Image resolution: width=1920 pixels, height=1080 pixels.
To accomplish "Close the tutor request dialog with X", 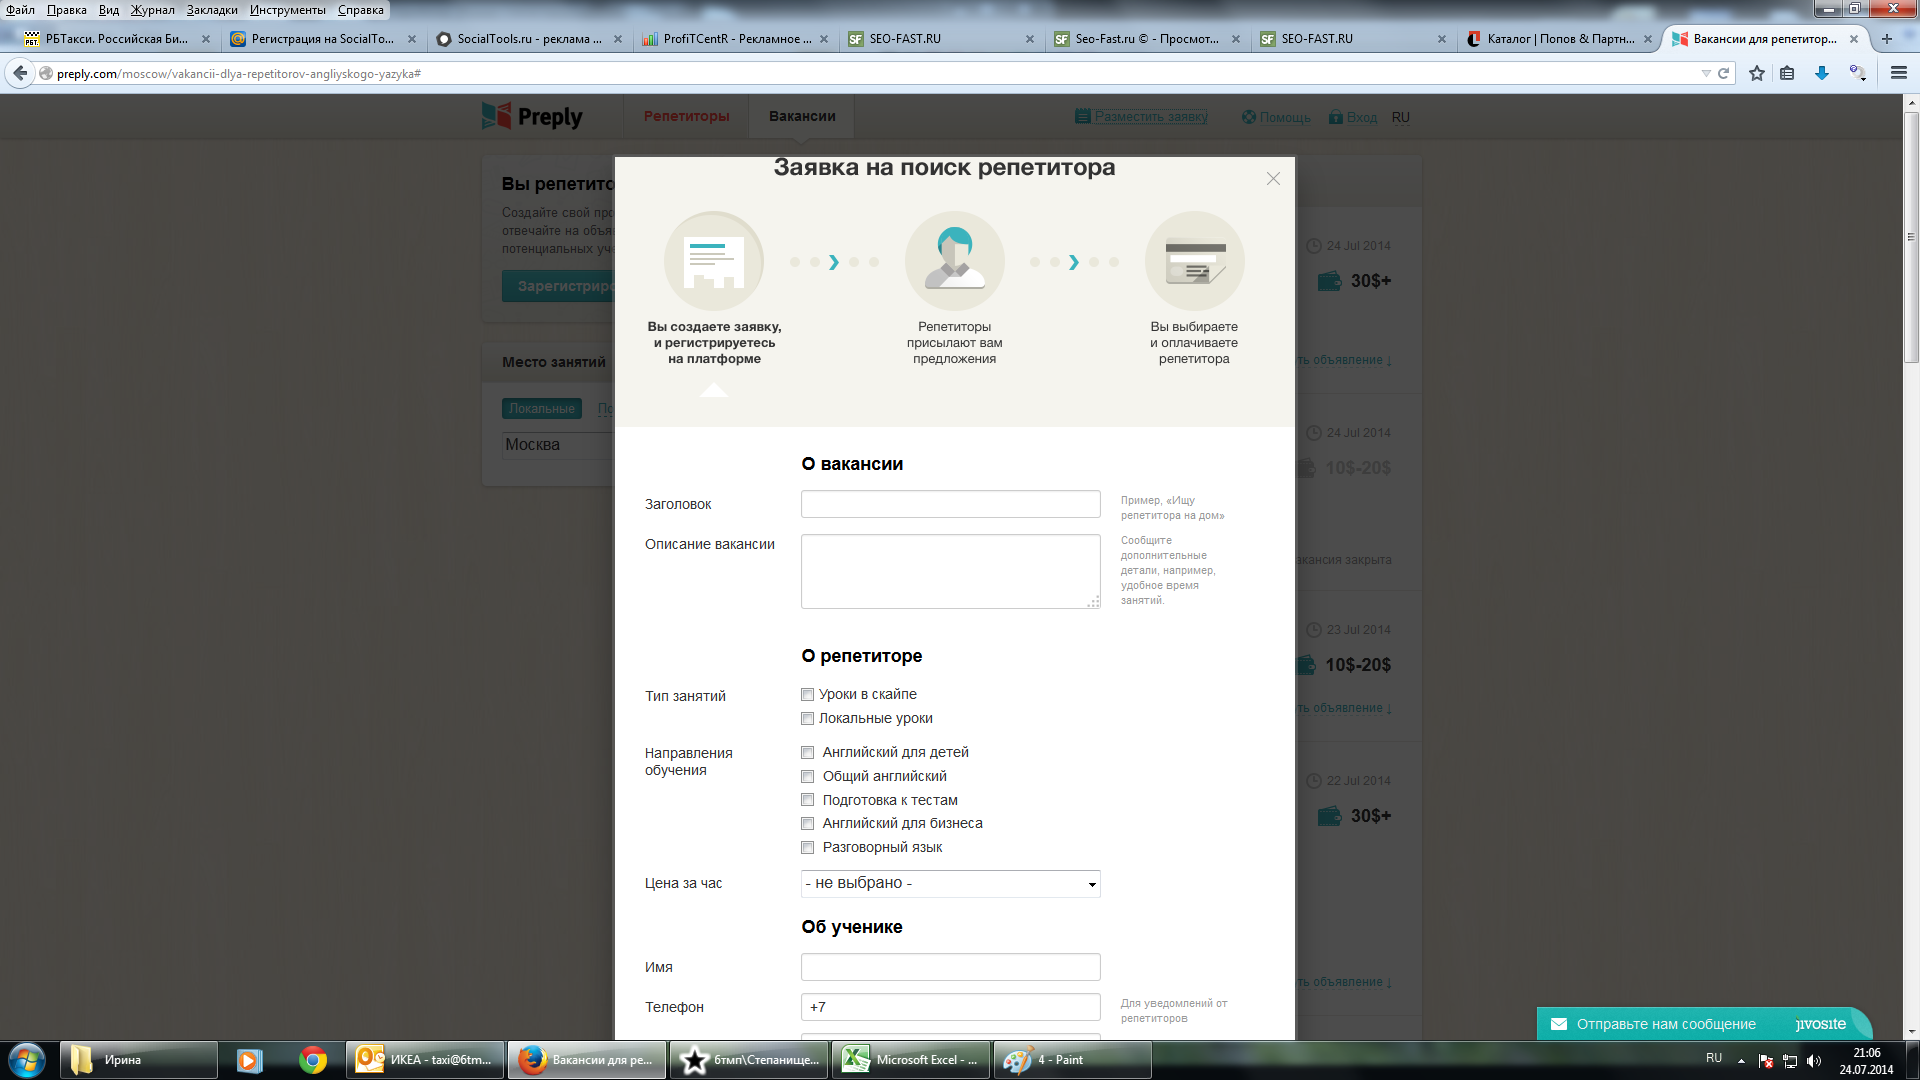I will [x=1273, y=179].
